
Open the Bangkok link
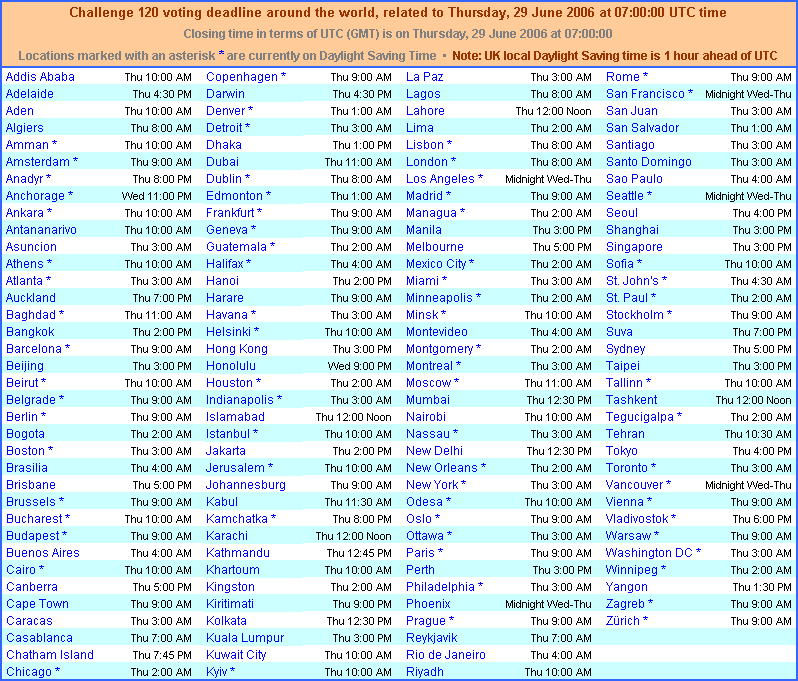pos(30,332)
